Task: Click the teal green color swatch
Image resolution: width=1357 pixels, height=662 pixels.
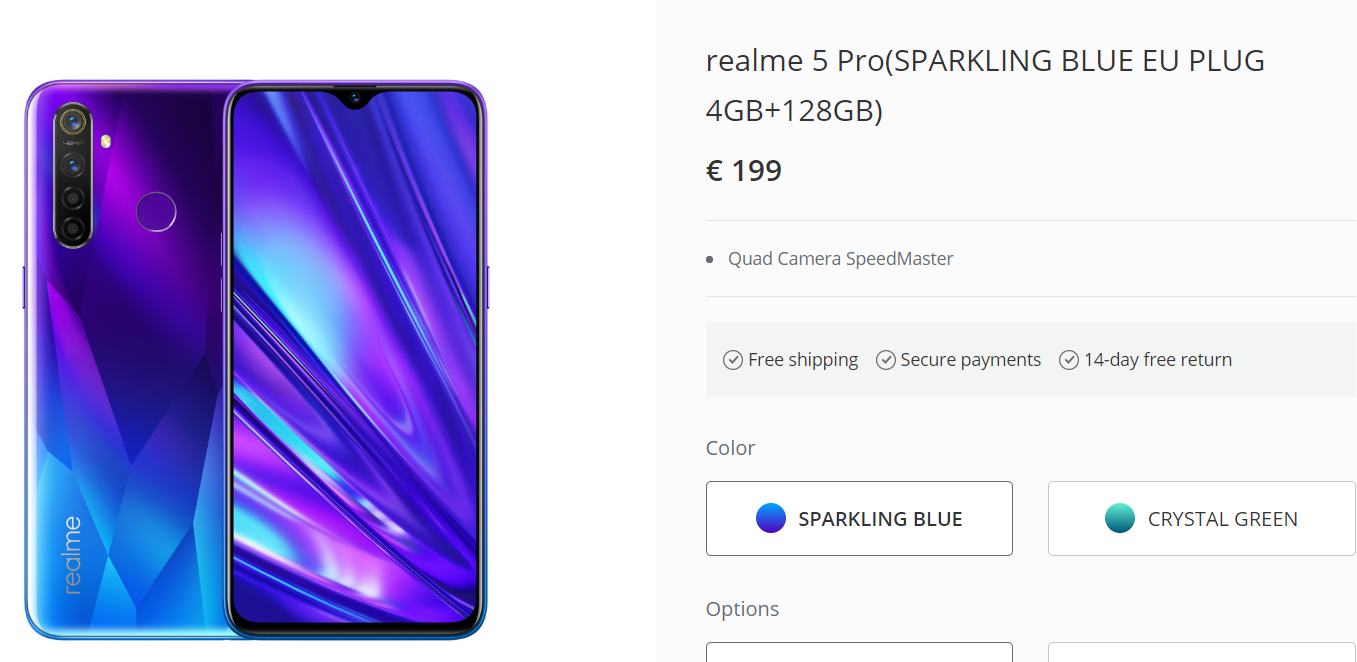Action: [x=1120, y=518]
